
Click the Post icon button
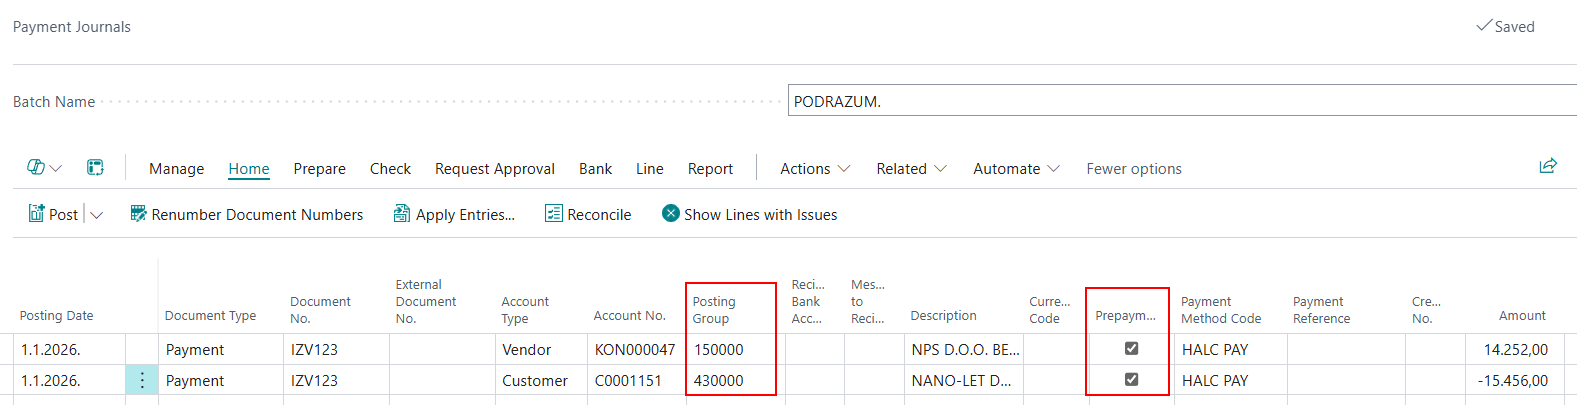pyautogui.click(x=53, y=214)
